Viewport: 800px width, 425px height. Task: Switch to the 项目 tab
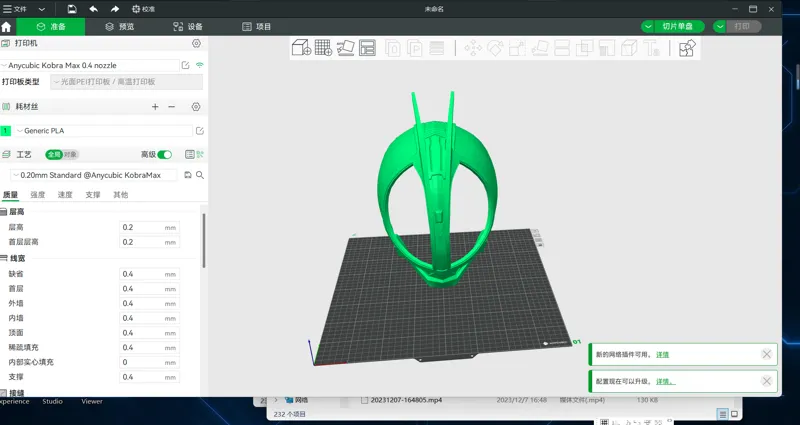click(257, 27)
